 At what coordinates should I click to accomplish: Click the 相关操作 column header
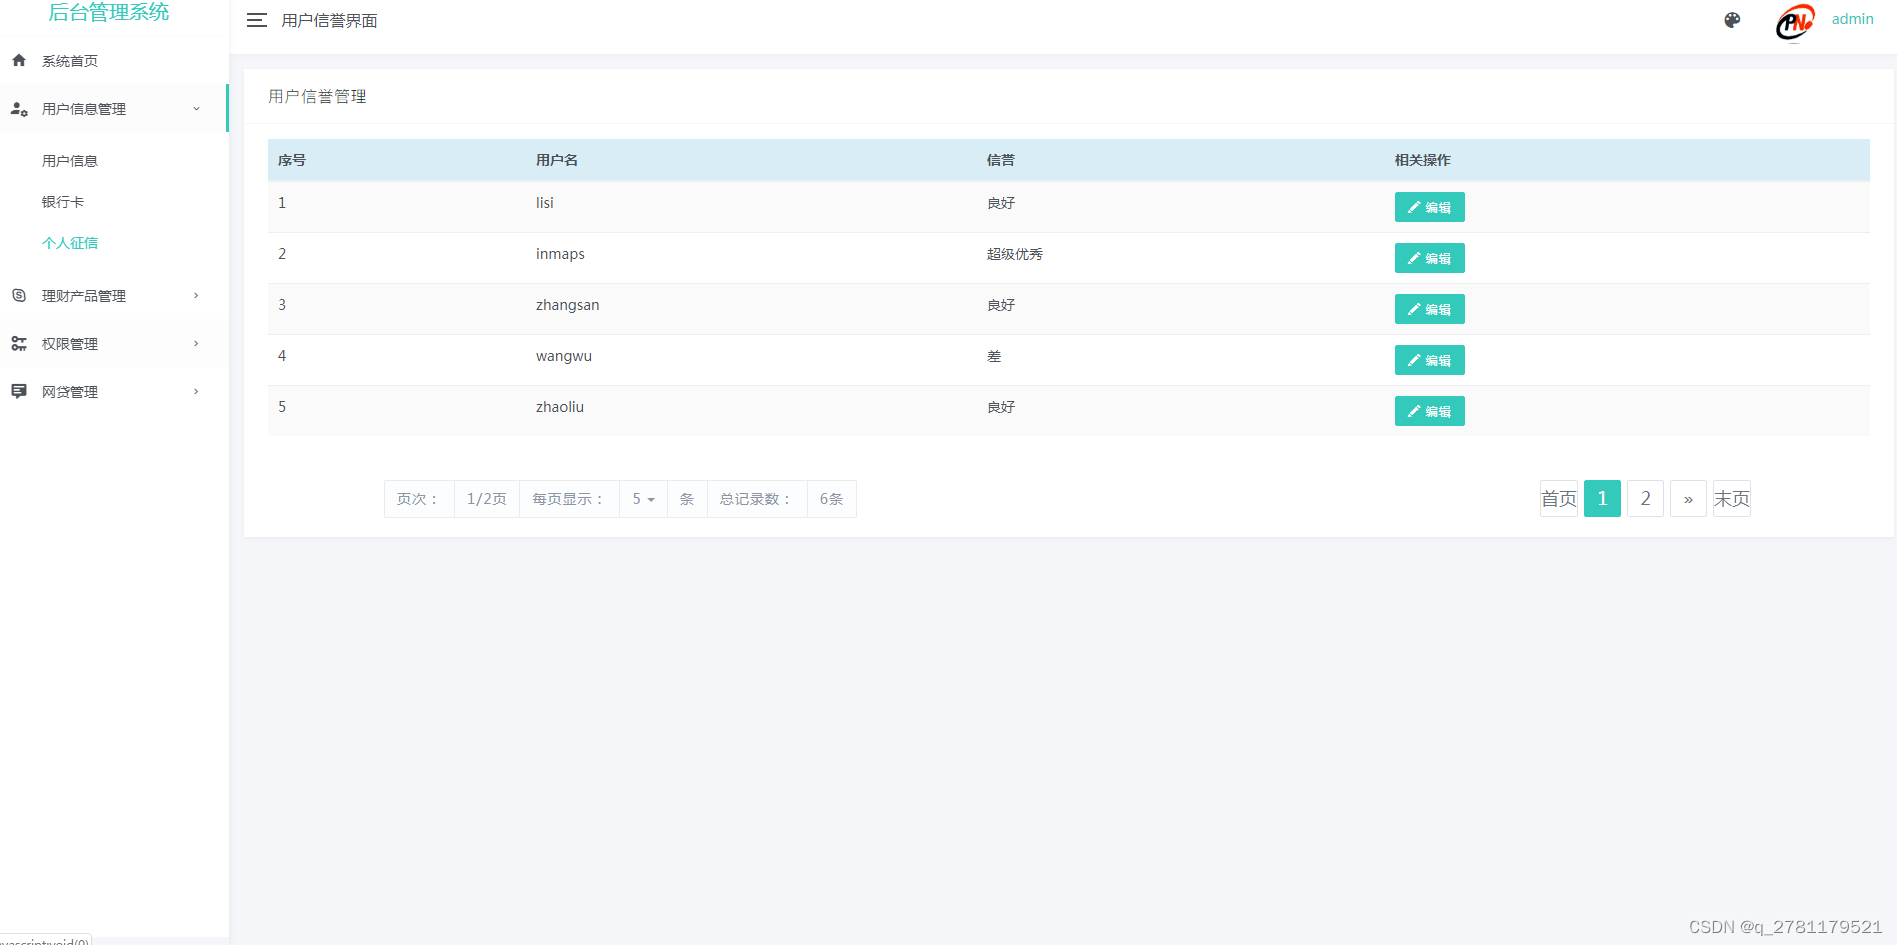[x=1423, y=160]
